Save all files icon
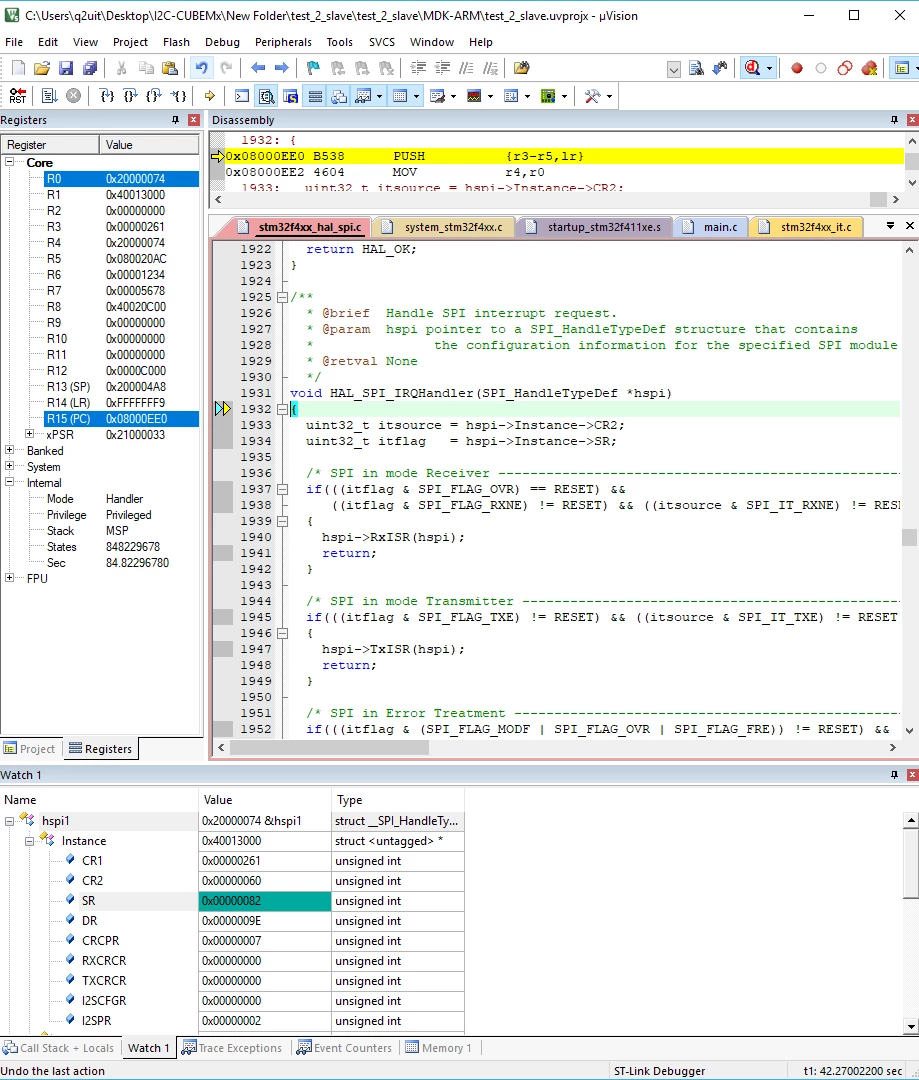919x1080 pixels. 90,68
